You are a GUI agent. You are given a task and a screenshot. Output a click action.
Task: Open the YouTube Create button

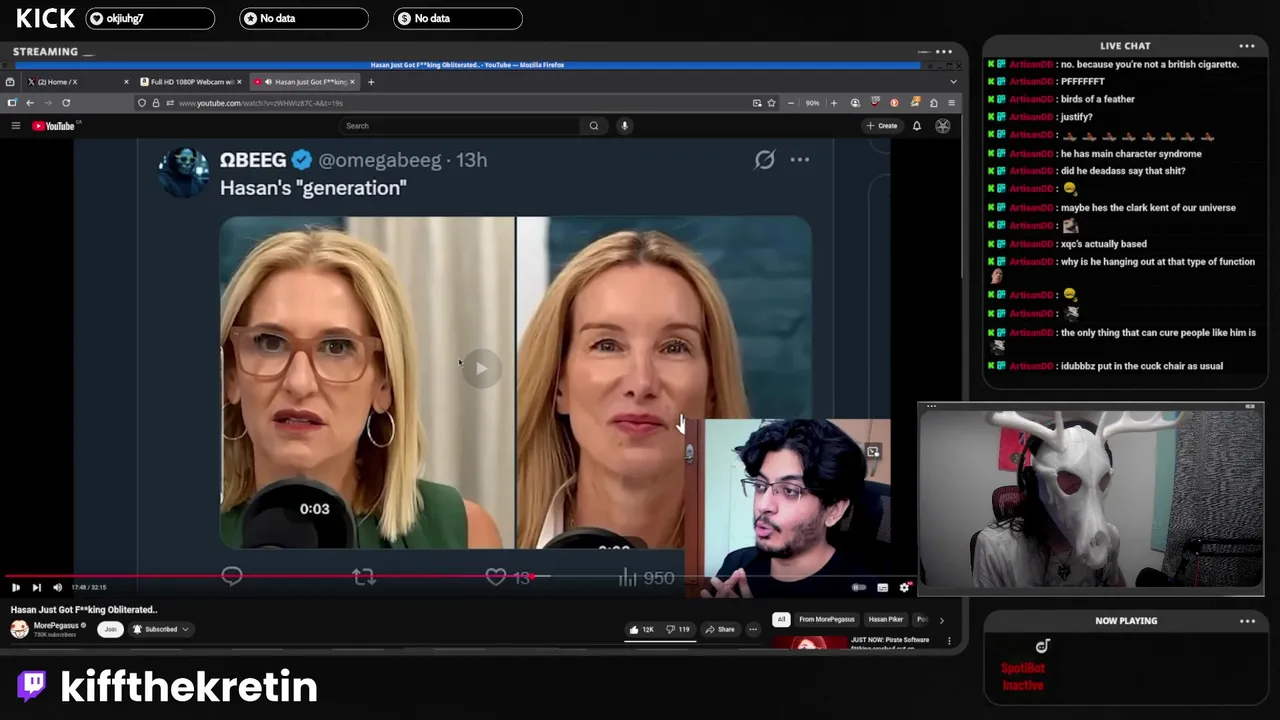(x=882, y=126)
